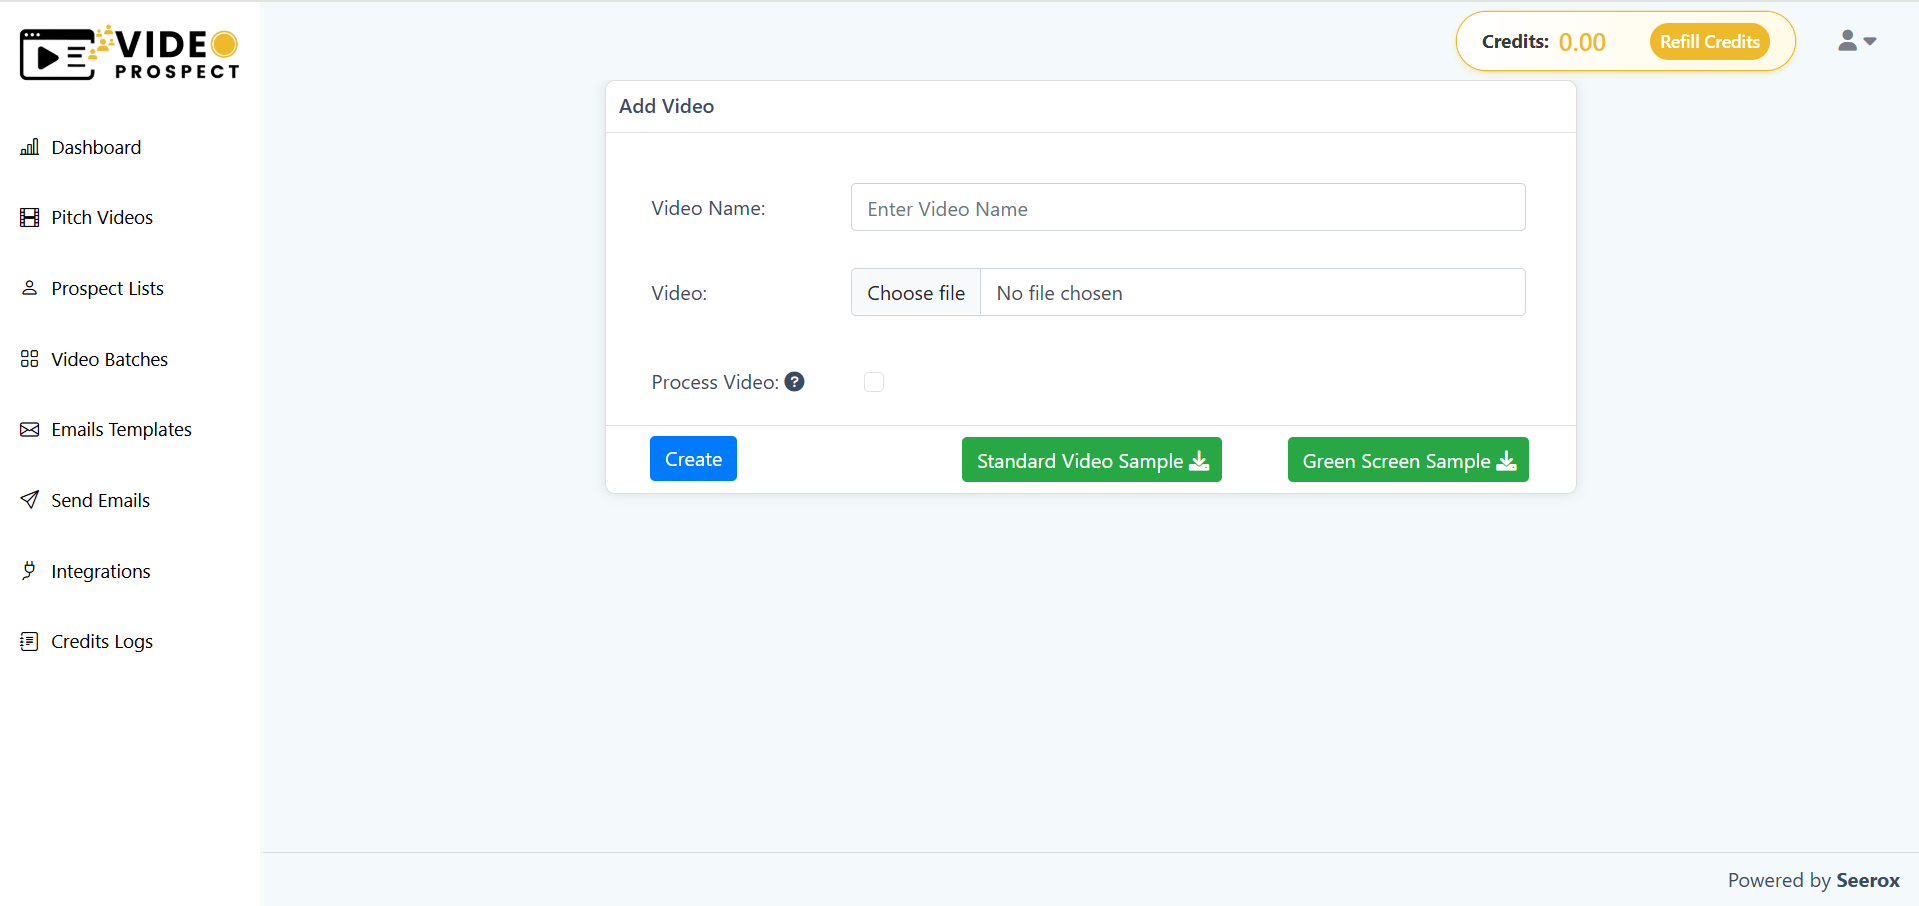
Task: Click the Process Video help question icon
Action: (x=794, y=381)
